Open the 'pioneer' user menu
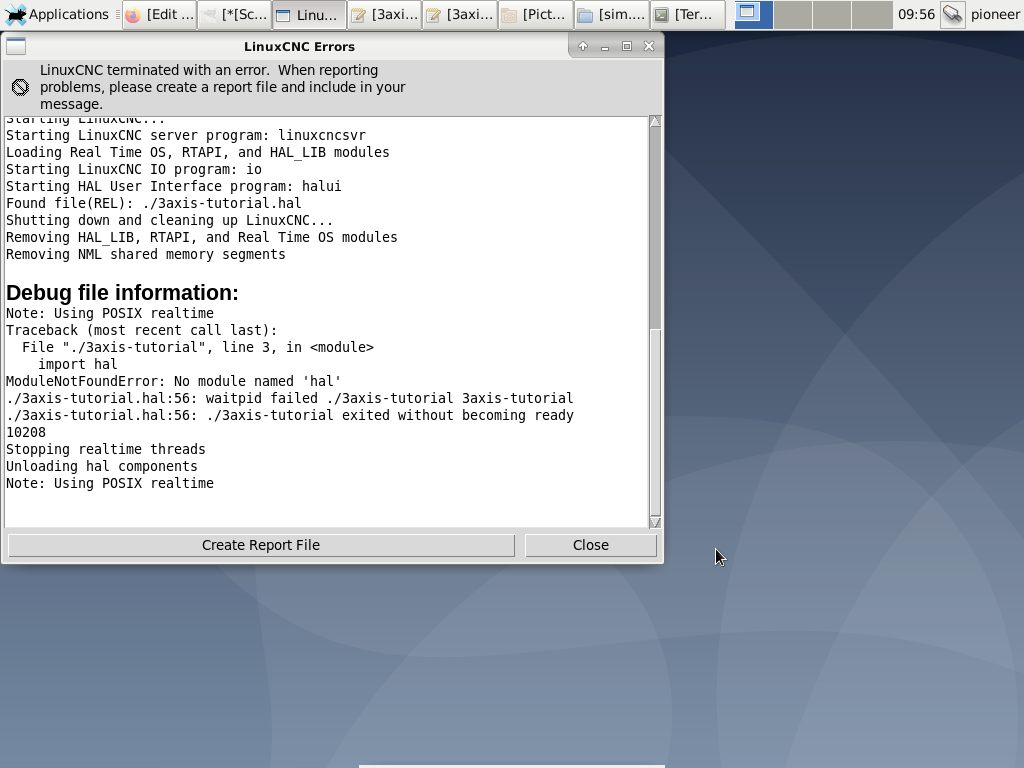Screen dimensions: 1024x768 point(995,14)
